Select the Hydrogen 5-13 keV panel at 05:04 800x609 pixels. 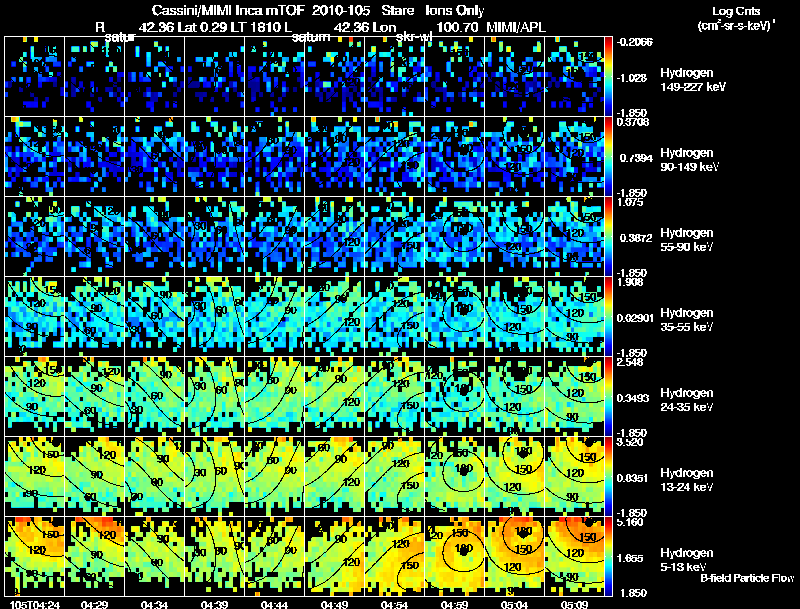click(514, 556)
